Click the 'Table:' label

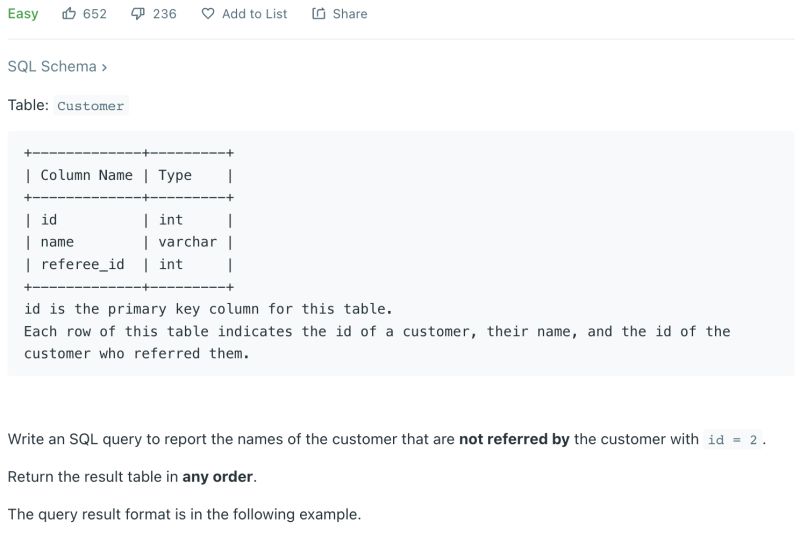[x=28, y=105]
